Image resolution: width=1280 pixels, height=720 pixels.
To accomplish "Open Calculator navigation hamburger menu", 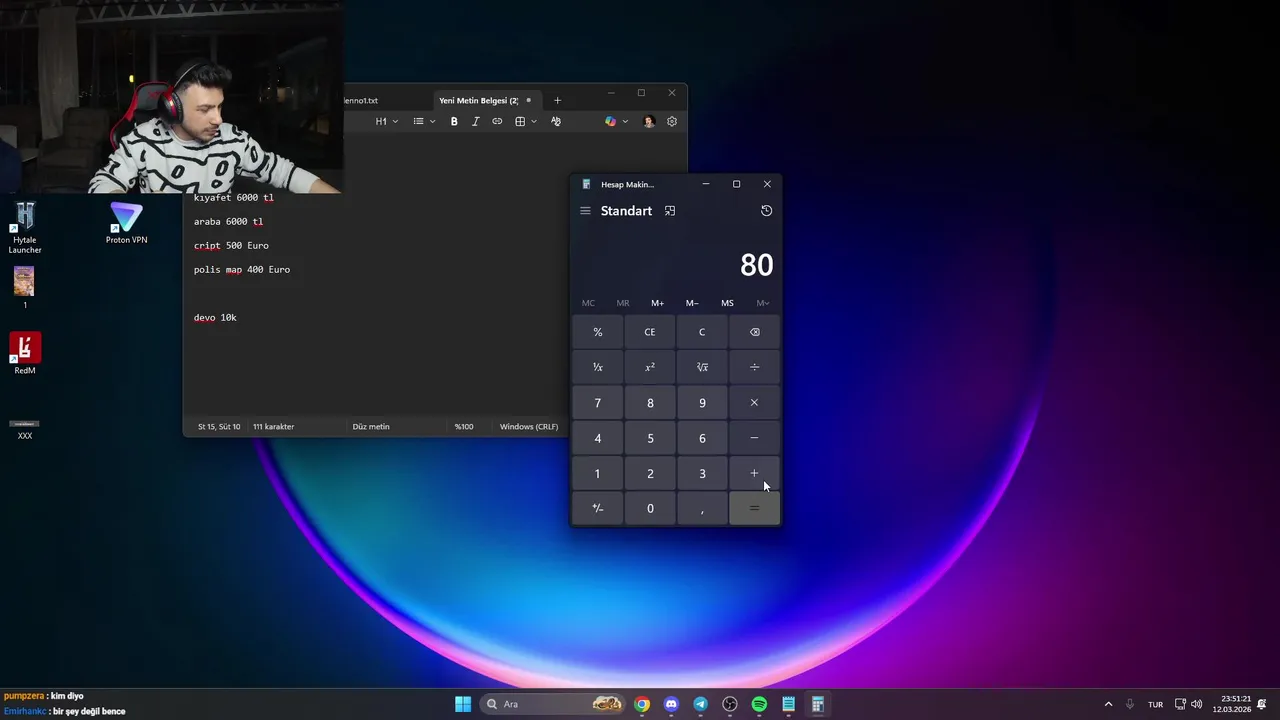I will (585, 211).
